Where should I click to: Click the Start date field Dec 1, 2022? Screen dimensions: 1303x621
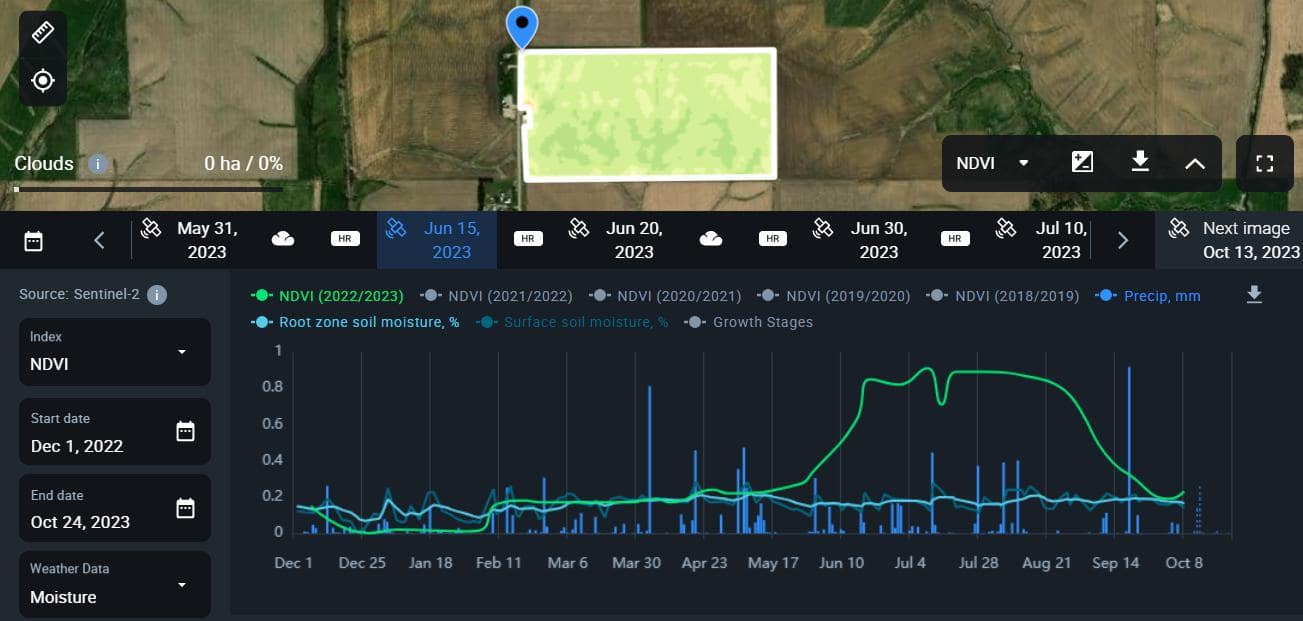pyautogui.click(x=115, y=431)
